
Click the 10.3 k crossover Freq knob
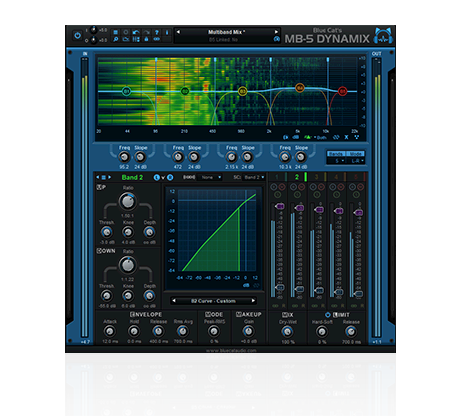[284, 157]
